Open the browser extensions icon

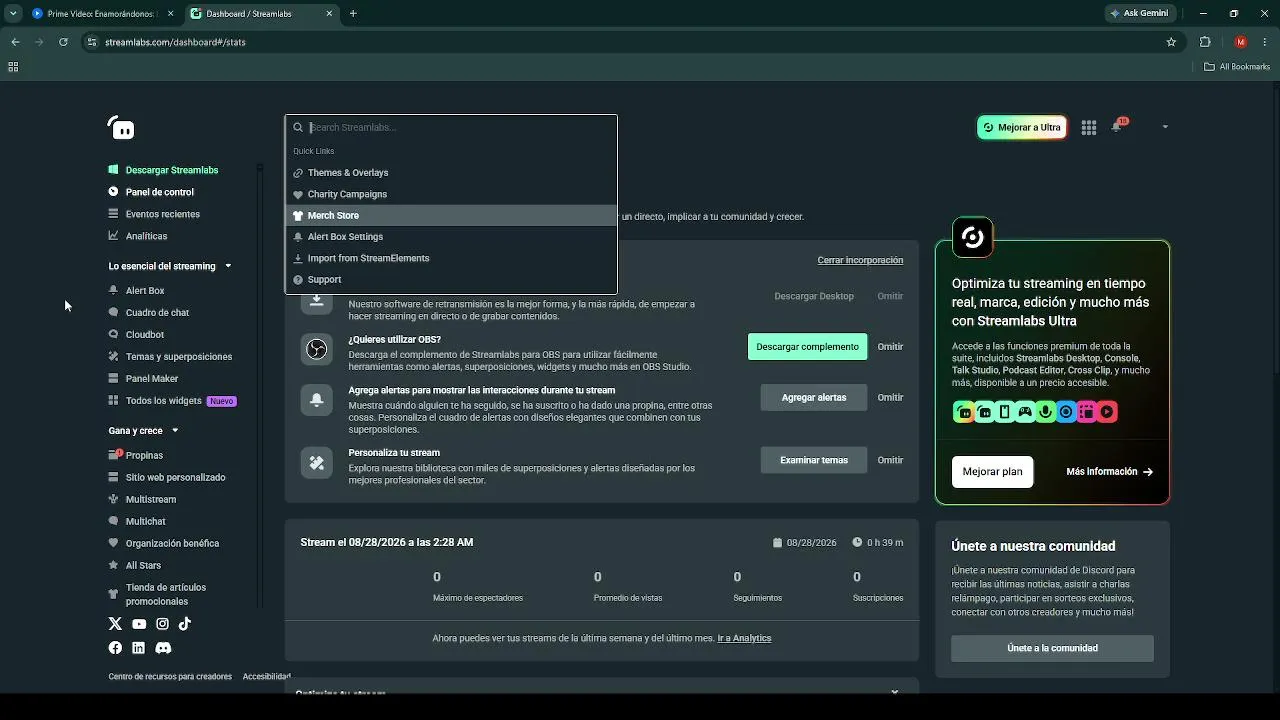tap(1205, 42)
